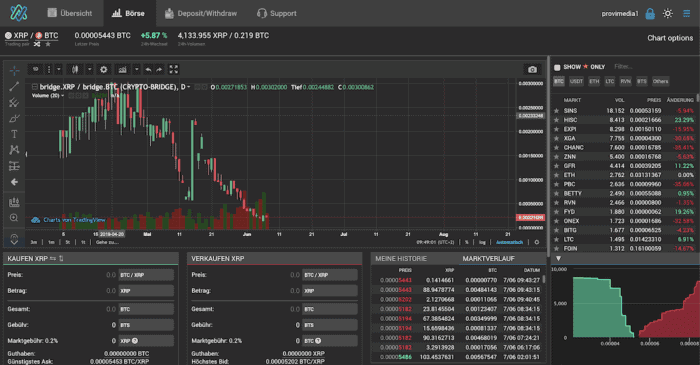The height and width of the screenshot is (365, 700).
Task: Open the Support tab
Action: point(277,13)
